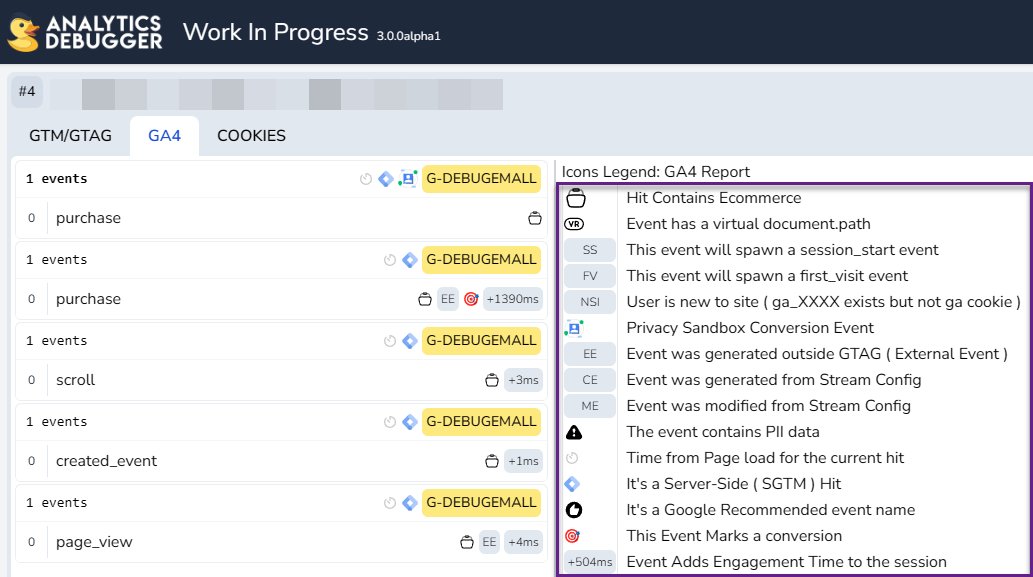Image resolution: width=1033 pixels, height=577 pixels.
Task: Click G-DEBUGEMALL badge above second purchase row
Action: [481, 260]
